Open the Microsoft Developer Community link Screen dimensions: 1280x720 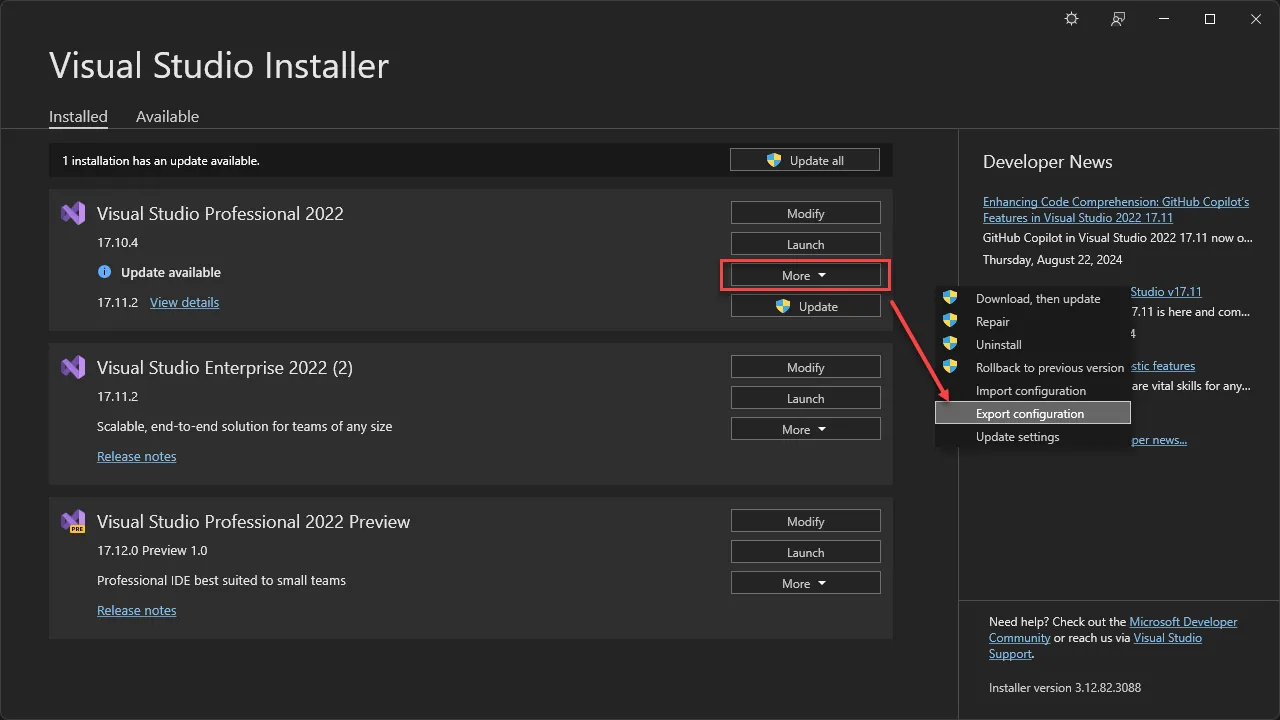pos(1183,621)
